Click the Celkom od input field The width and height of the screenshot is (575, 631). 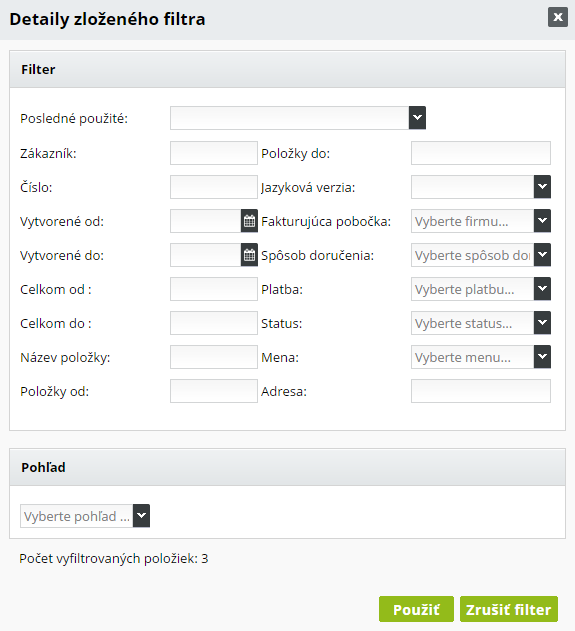point(214,289)
